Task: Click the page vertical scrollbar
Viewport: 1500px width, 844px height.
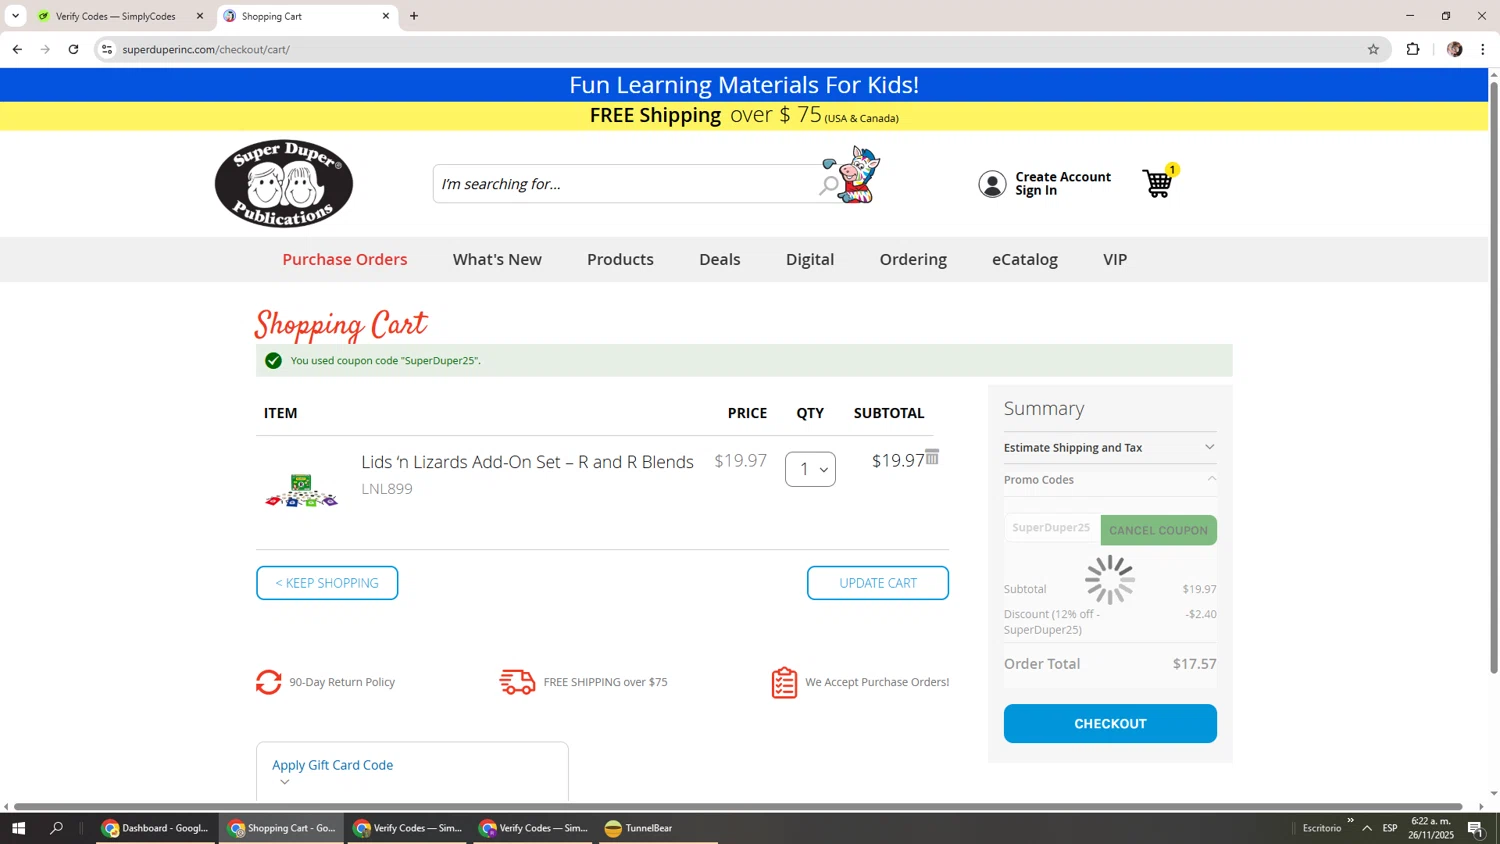Action: 1494,377
